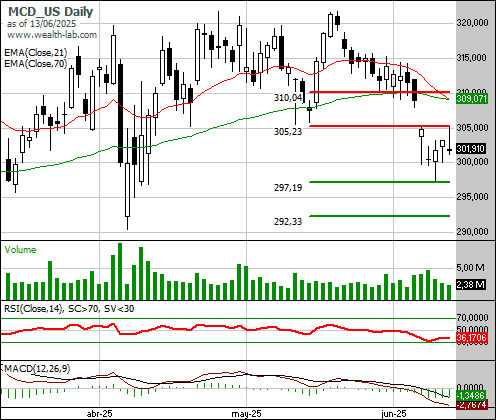The height and width of the screenshot is (420, 496).
Task: Click the 305,000 price axis label
Action: click(x=472, y=127)
